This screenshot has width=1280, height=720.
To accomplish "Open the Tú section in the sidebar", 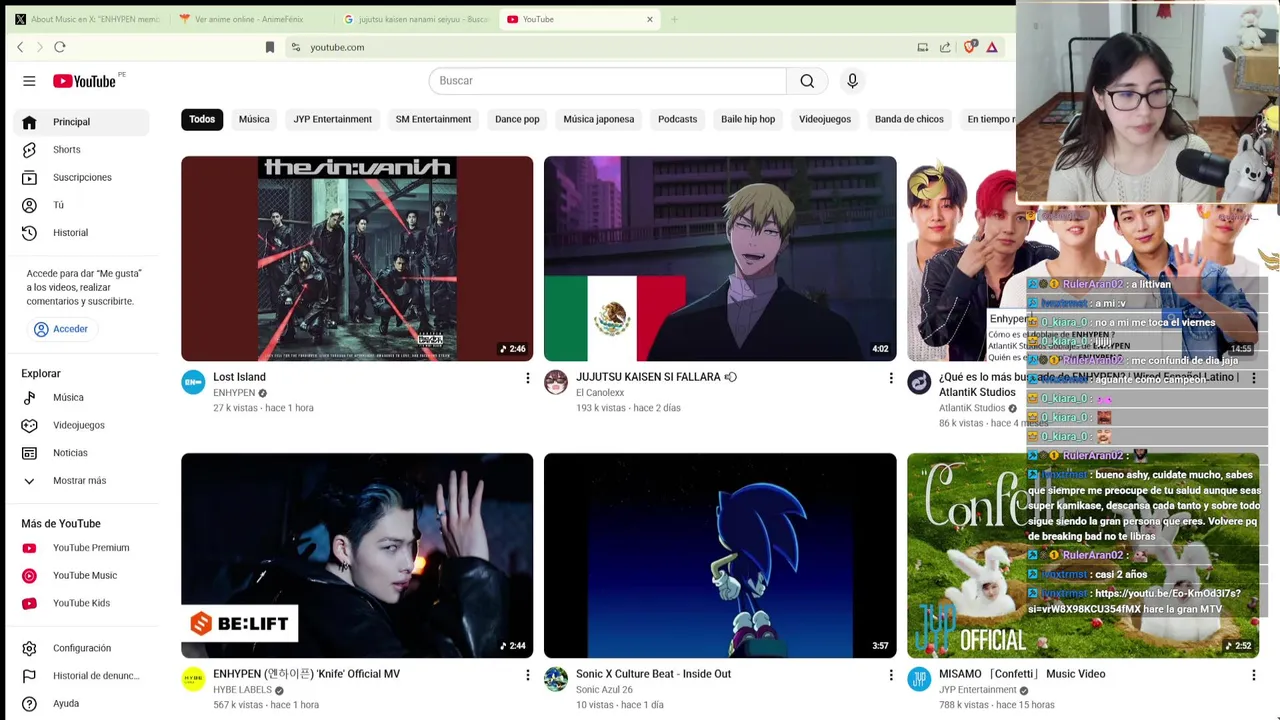I will (x=81, y=205).
